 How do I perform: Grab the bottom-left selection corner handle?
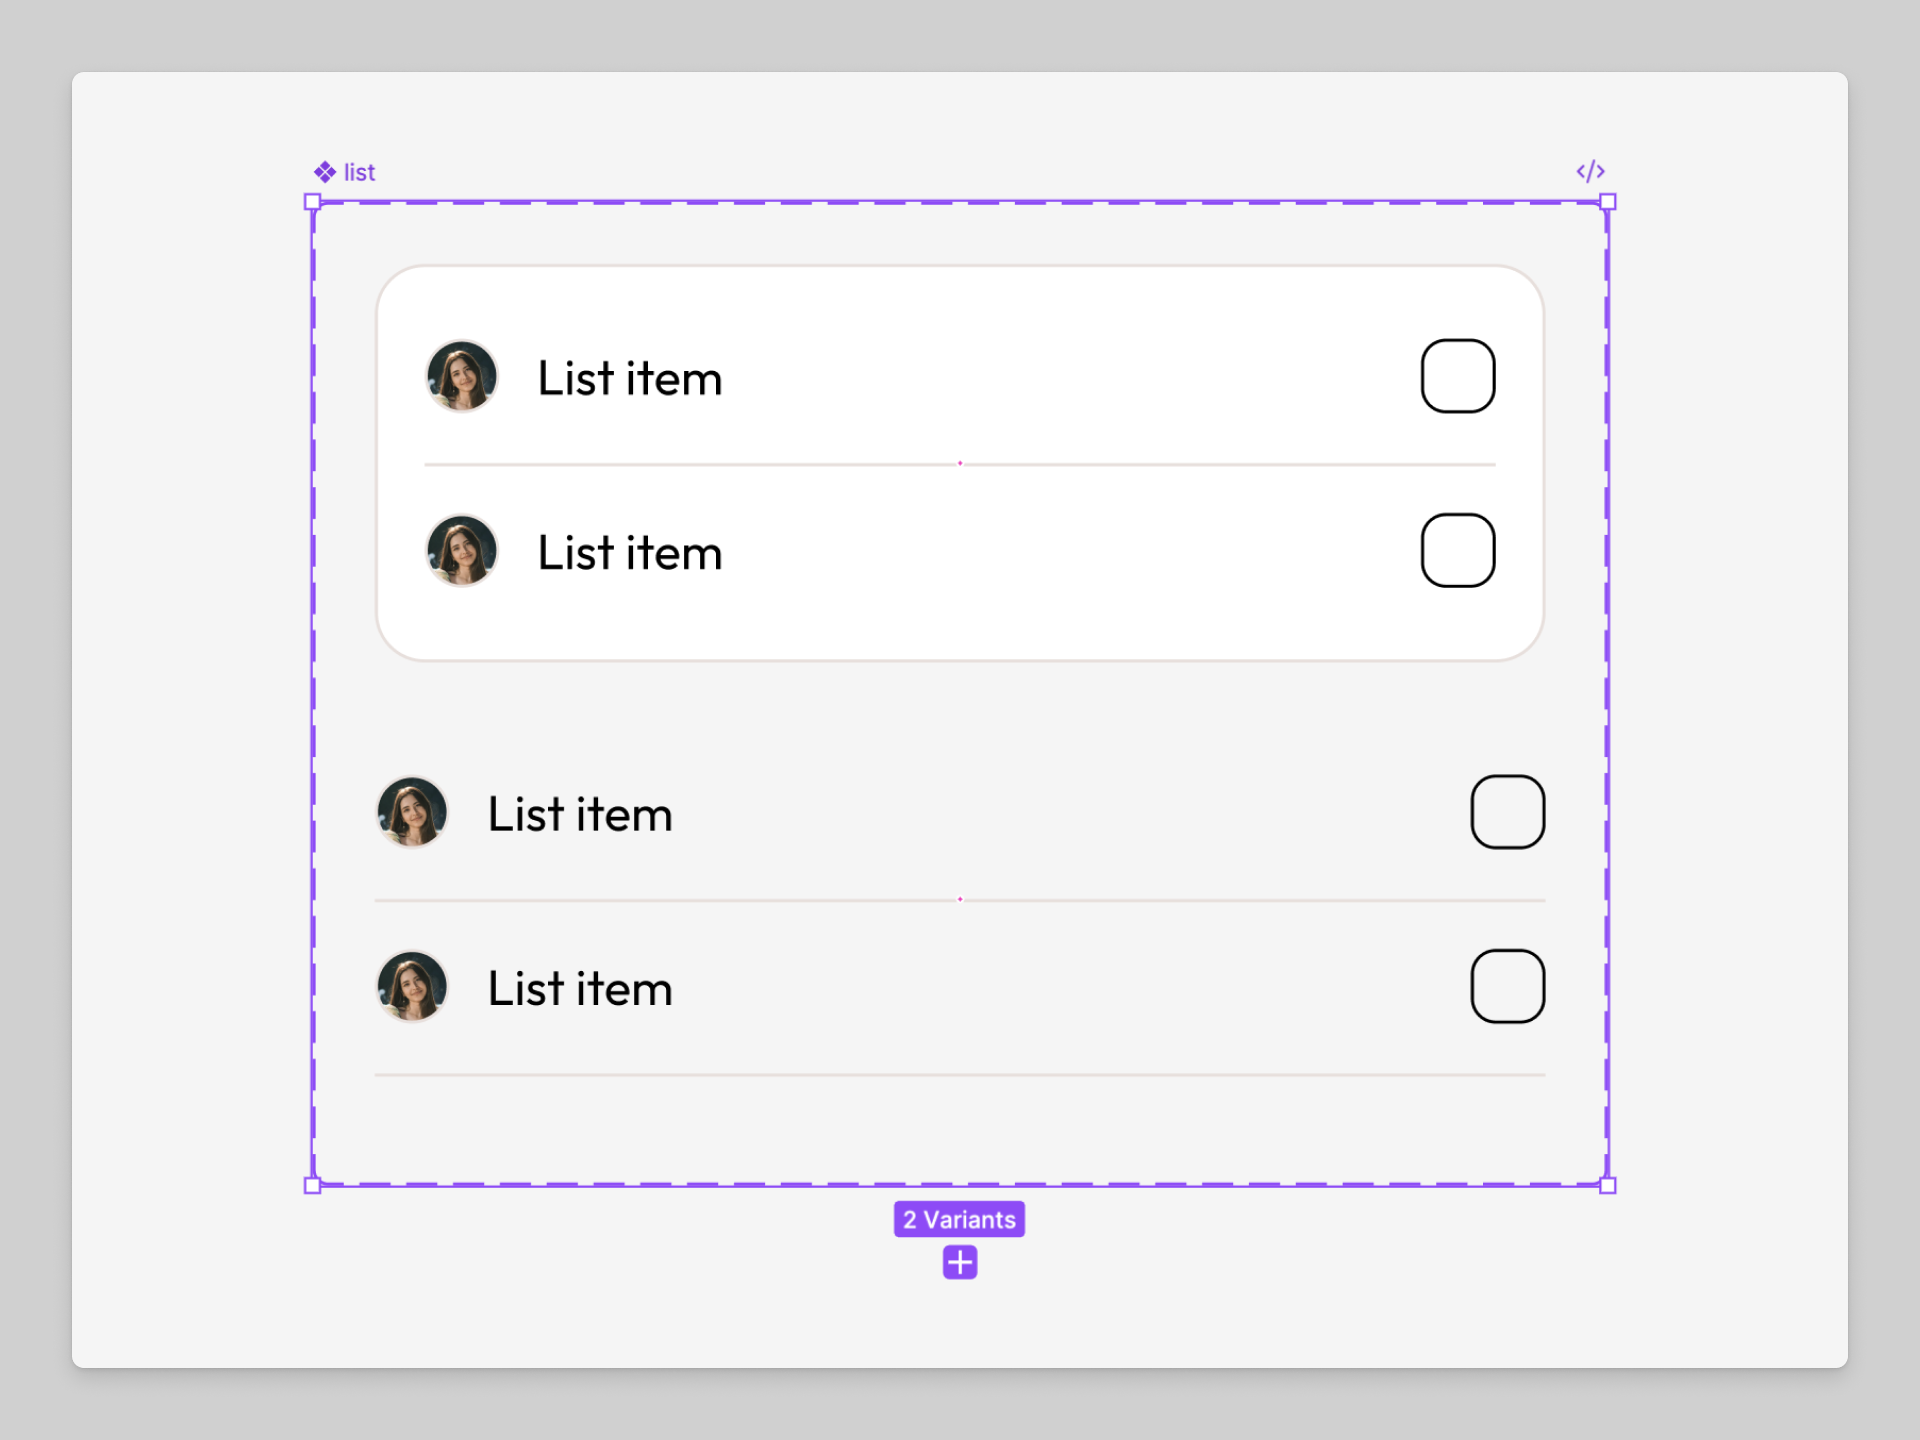[312, 1186]
